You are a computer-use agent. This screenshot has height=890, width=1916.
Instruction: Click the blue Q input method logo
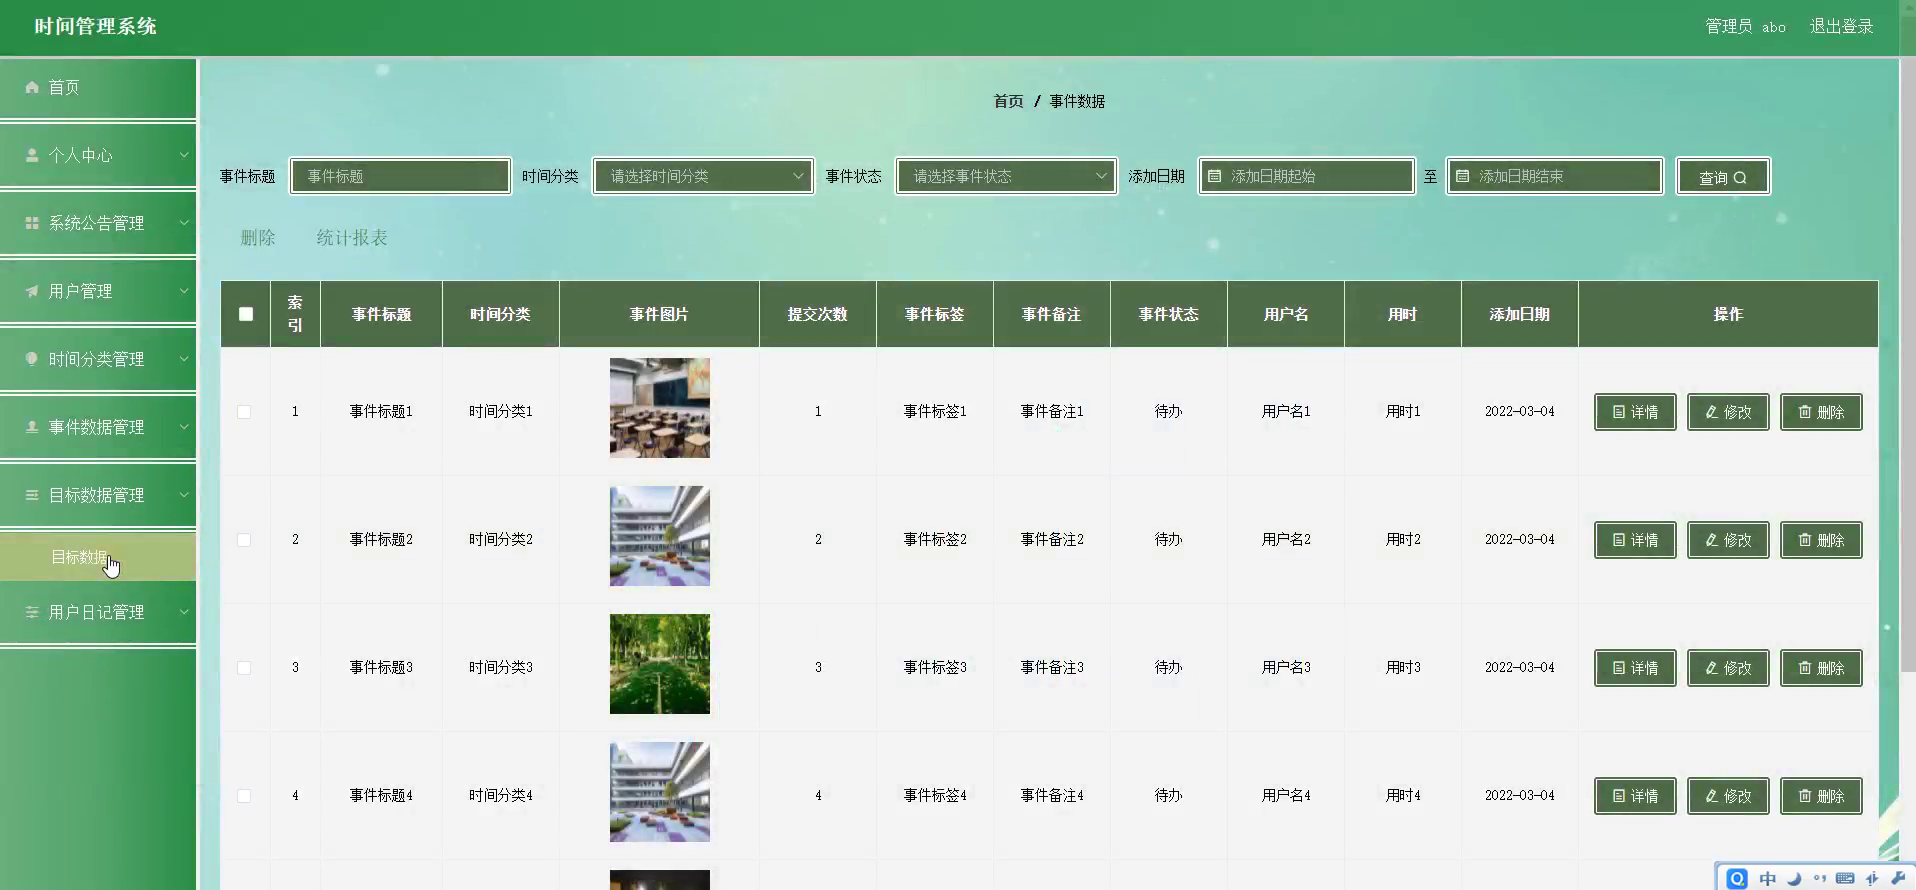[1737, 878]
